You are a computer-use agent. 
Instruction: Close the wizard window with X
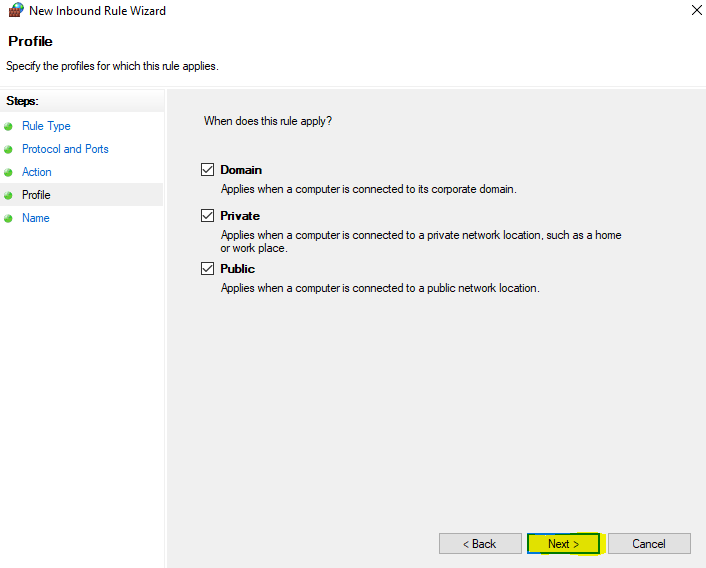(695, 11)
